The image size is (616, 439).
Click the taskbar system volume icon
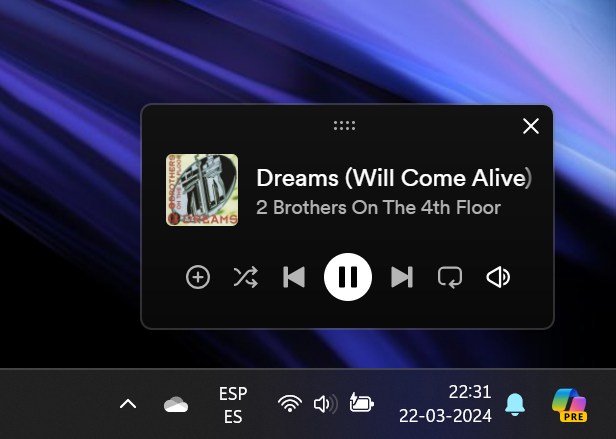[x=326, y=404]
